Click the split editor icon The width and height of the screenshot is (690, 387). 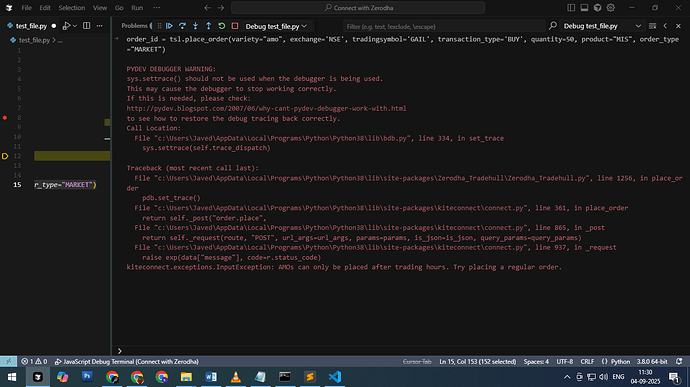87,26
